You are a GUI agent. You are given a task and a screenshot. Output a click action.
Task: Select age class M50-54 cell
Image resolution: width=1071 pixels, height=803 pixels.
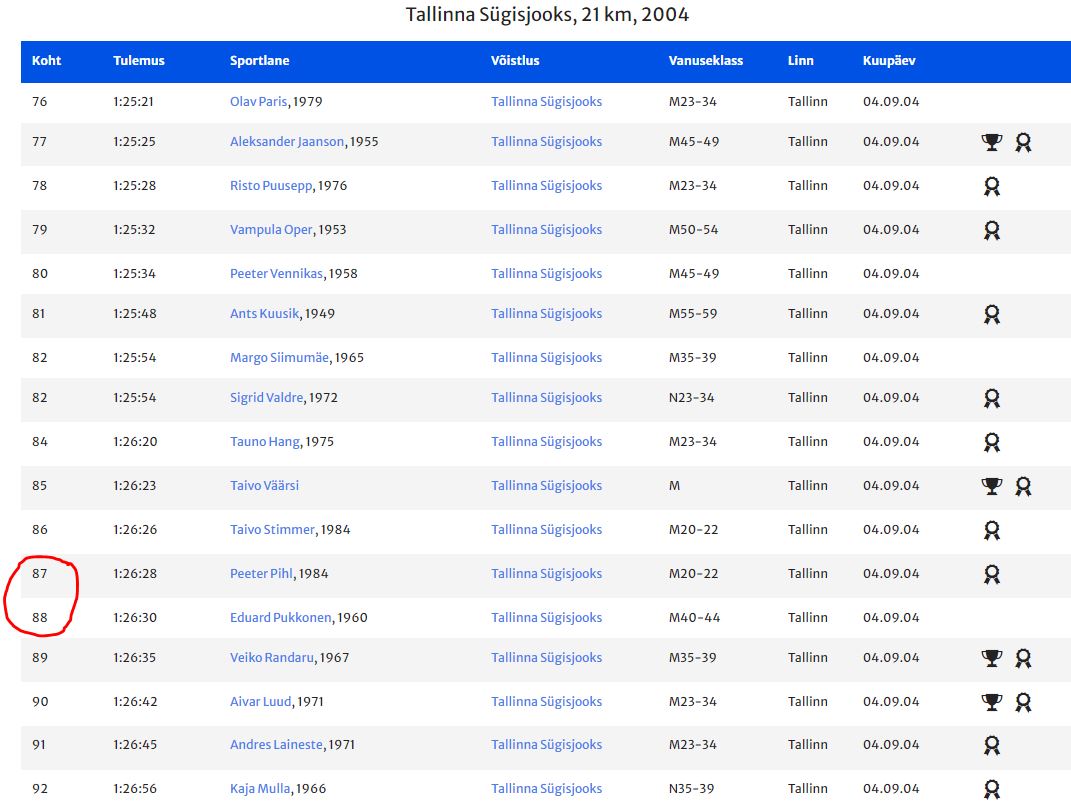(693, 229)
